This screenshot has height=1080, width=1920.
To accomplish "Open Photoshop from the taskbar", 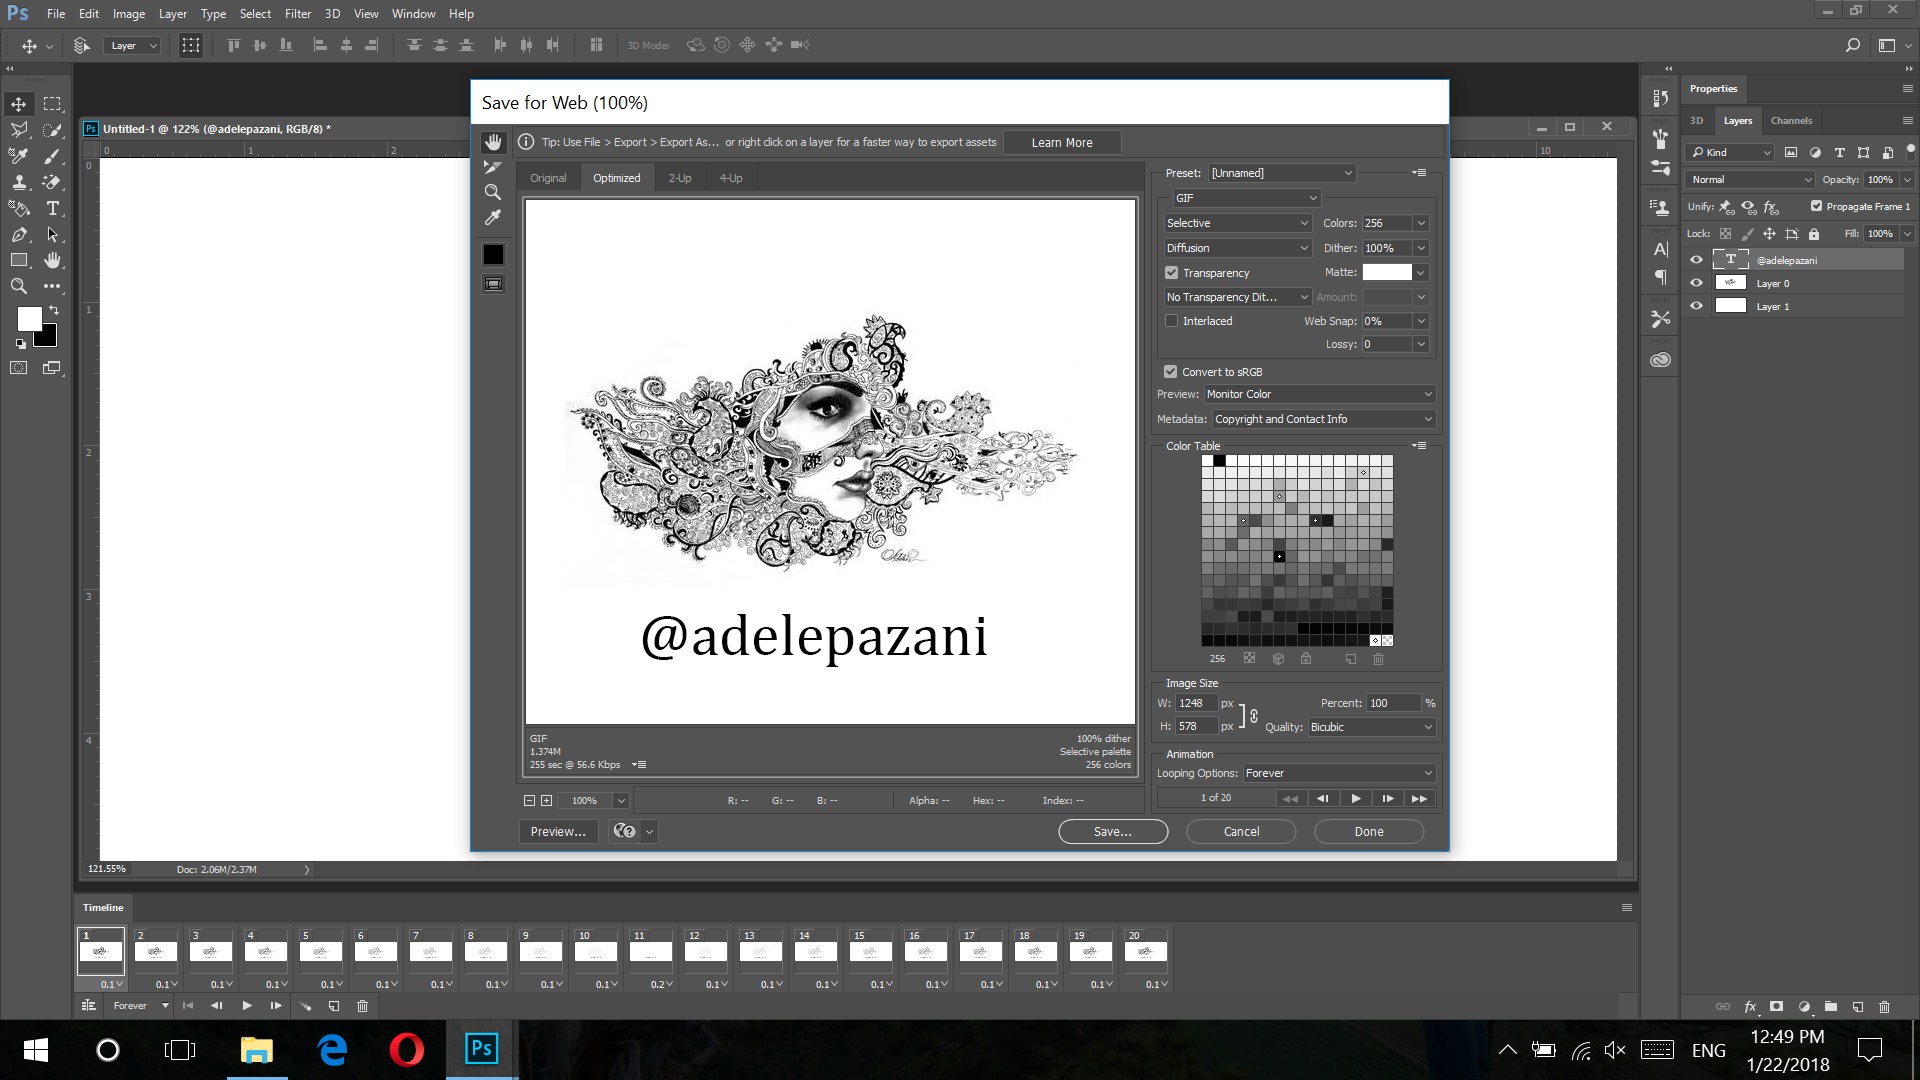I will click(481, 1050).
